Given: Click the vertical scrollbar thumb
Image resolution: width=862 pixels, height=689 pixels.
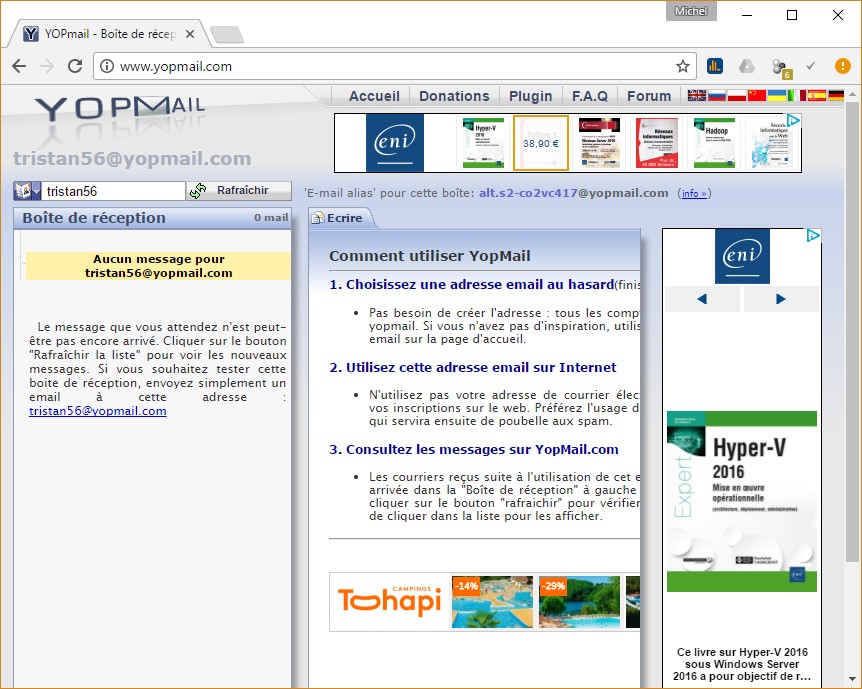Looking at the screenshot, I should pos(852,332).
